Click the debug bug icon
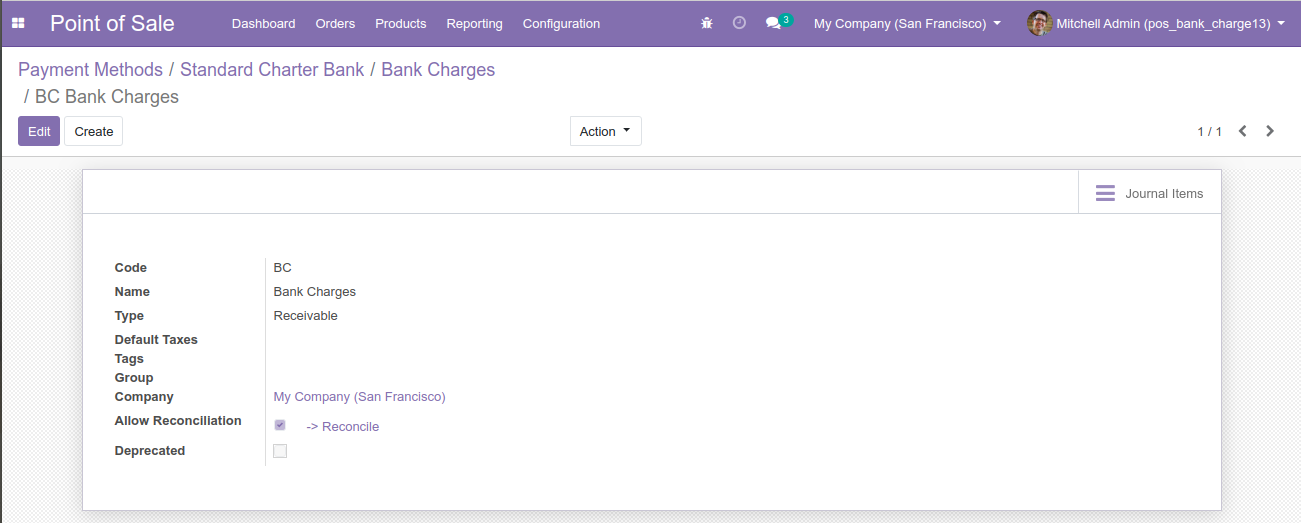Viewport: 1301px width, 523px height. point(707,23)
